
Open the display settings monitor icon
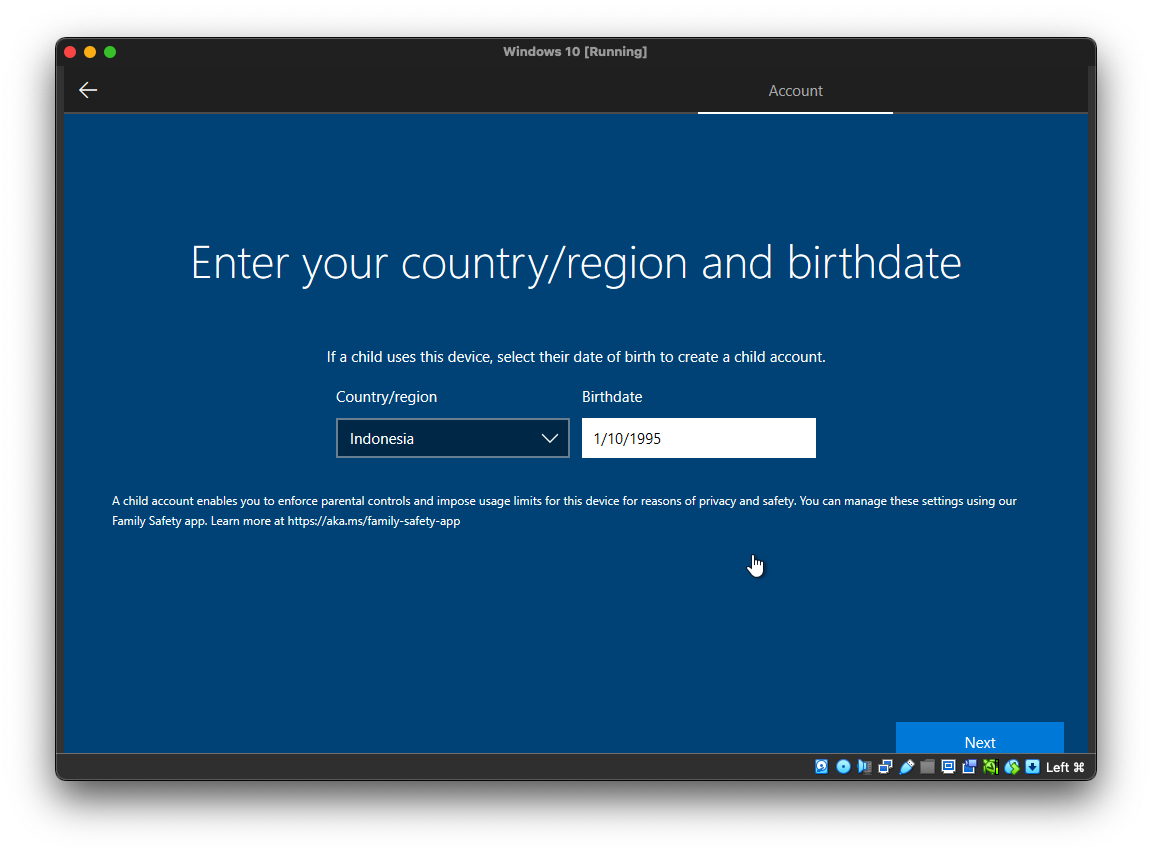[948, 767]
